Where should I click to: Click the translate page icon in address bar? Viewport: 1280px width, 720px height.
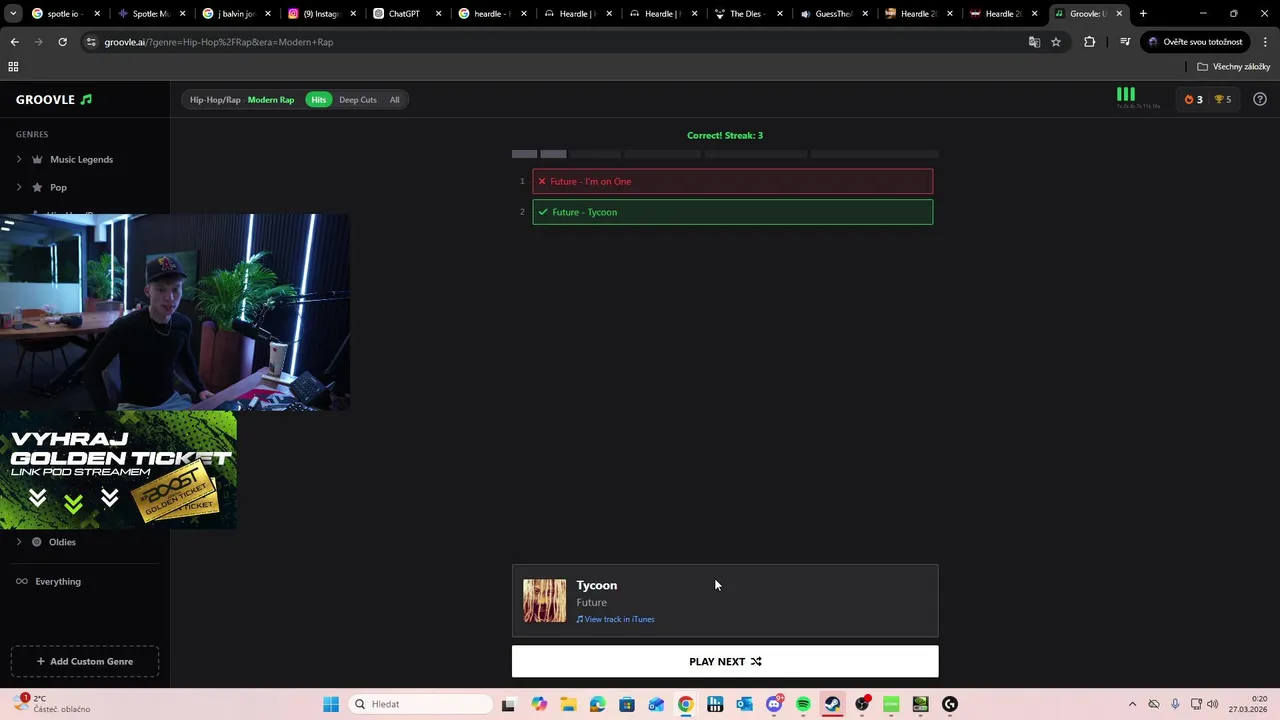[1034, 42]
